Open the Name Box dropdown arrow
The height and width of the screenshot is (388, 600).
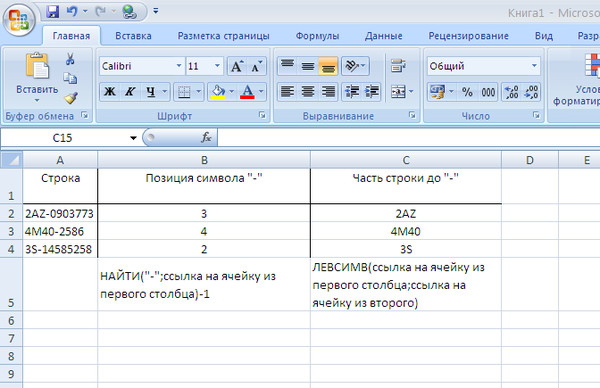coord(133,138)
